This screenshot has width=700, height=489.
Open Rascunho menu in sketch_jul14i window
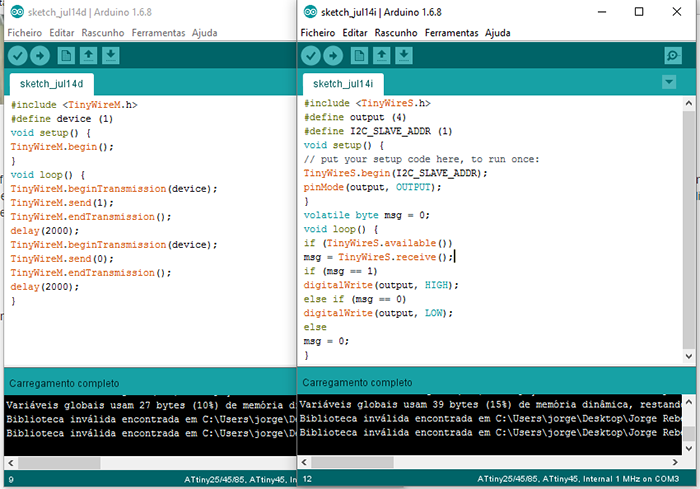click(396, 33)
